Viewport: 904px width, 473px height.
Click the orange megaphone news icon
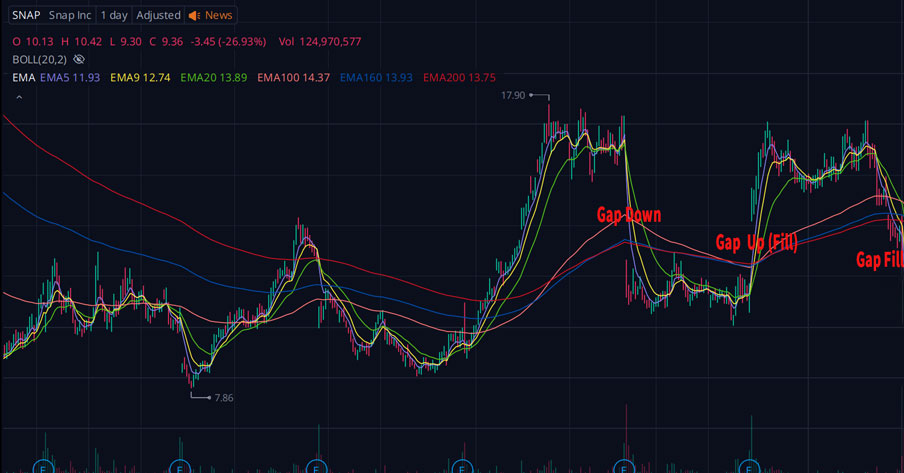[194, 16]
